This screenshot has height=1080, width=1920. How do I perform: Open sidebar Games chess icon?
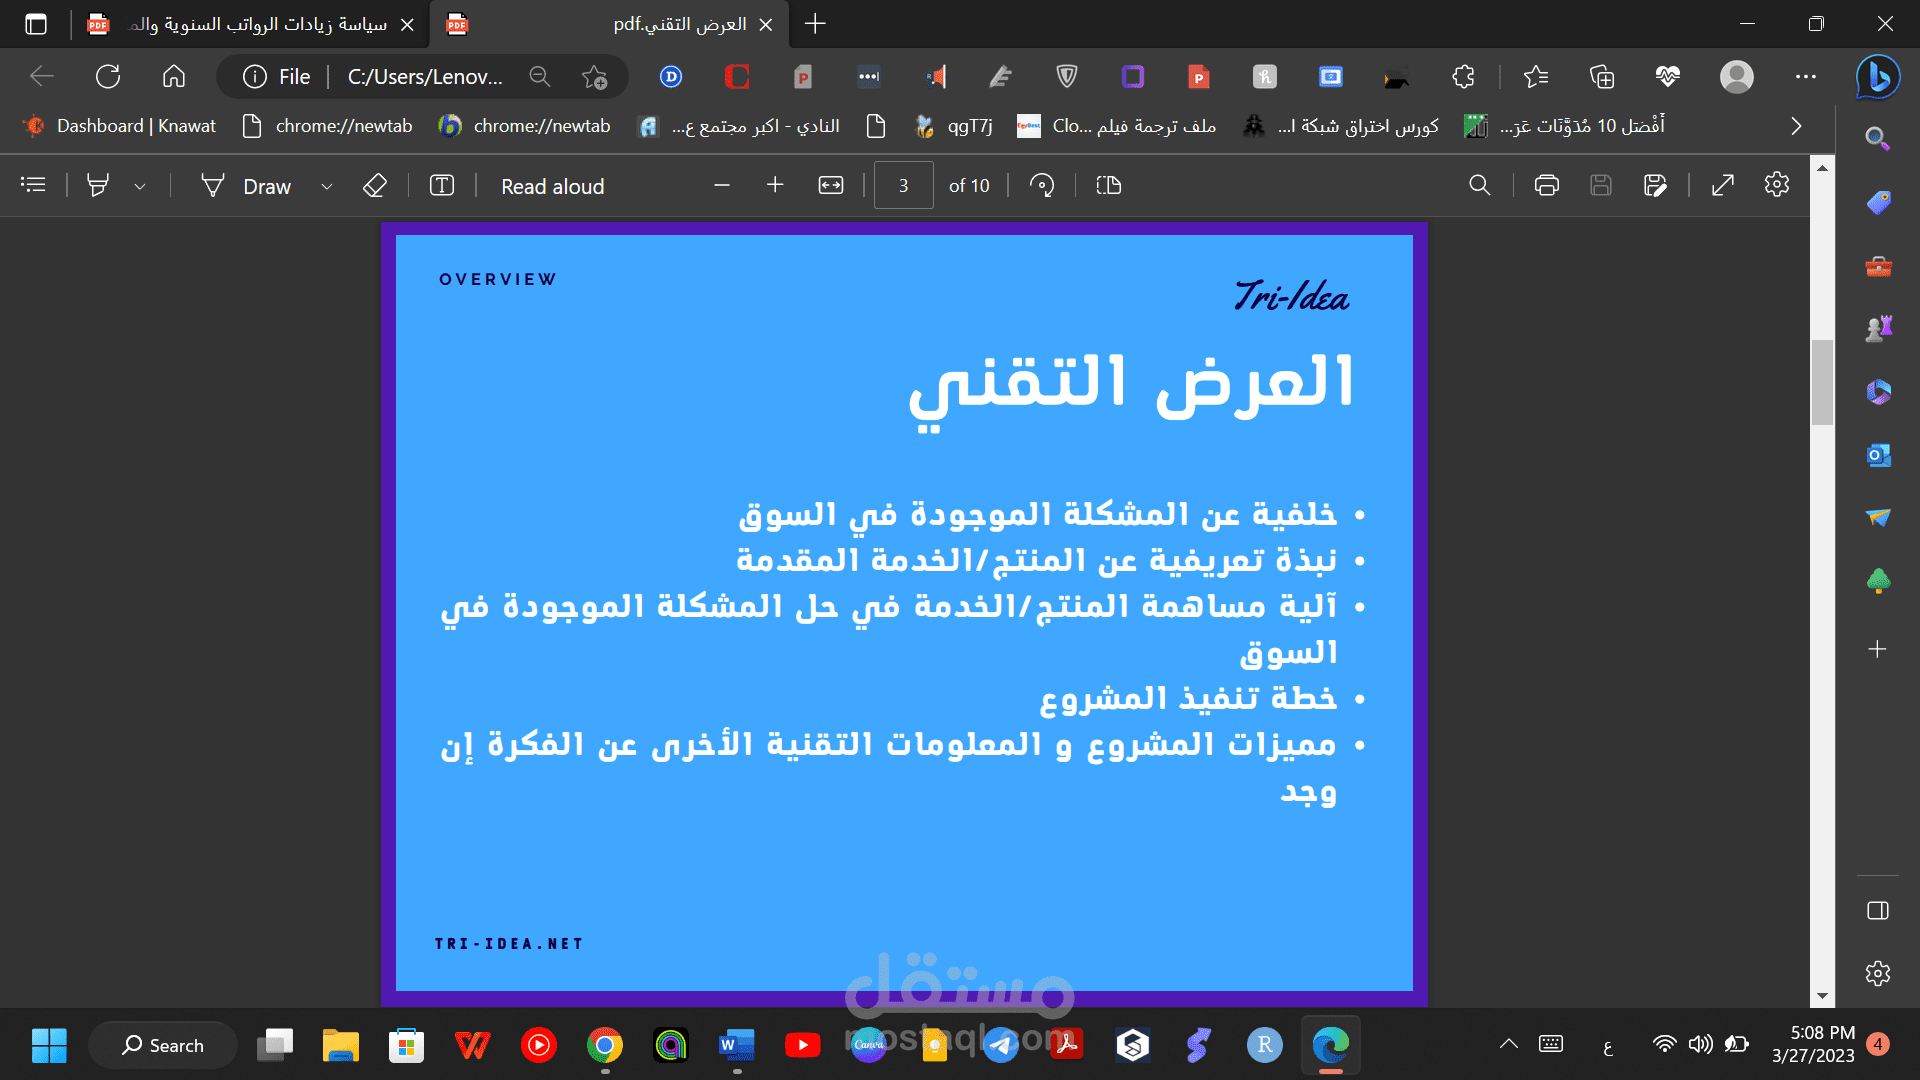pyautogui.click(x=1878, y=328)
